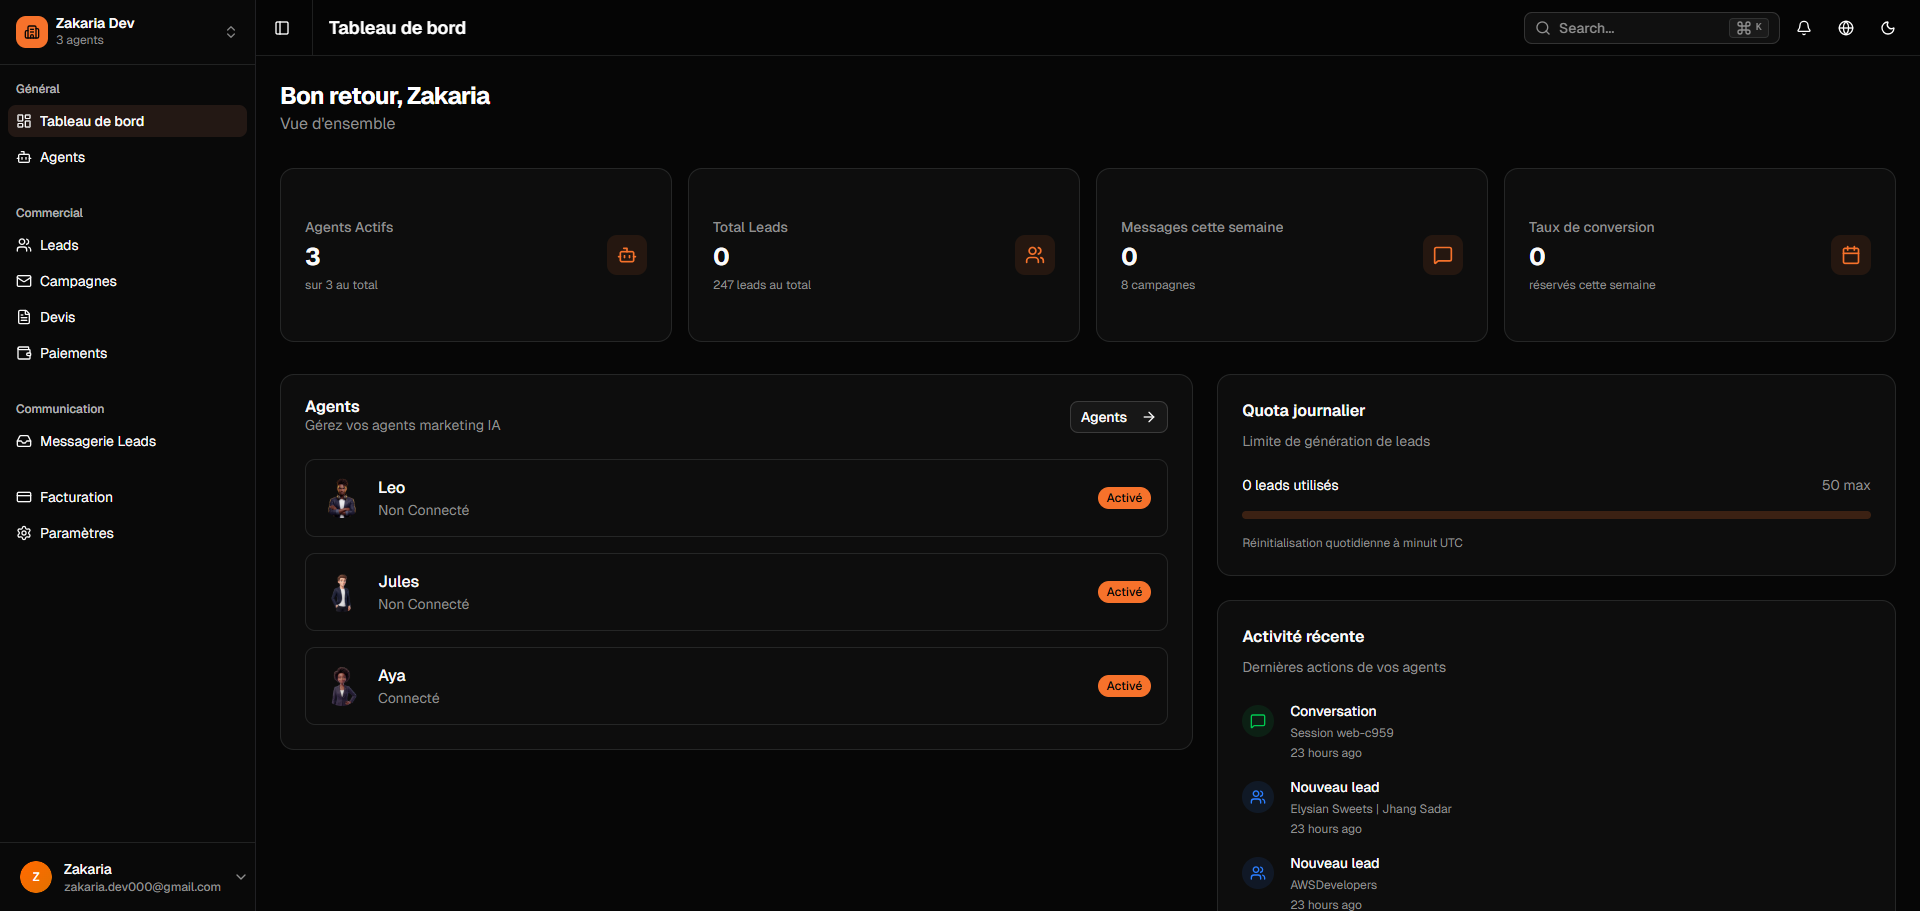
Task: Open the Jules agent row
Action: (735, 592)
